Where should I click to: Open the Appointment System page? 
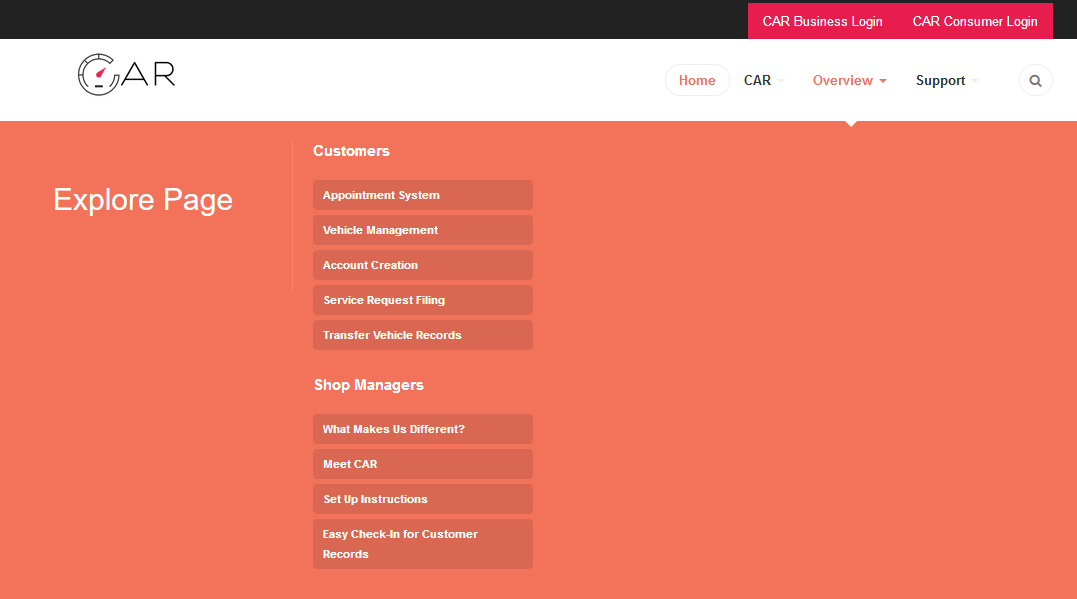422,195
